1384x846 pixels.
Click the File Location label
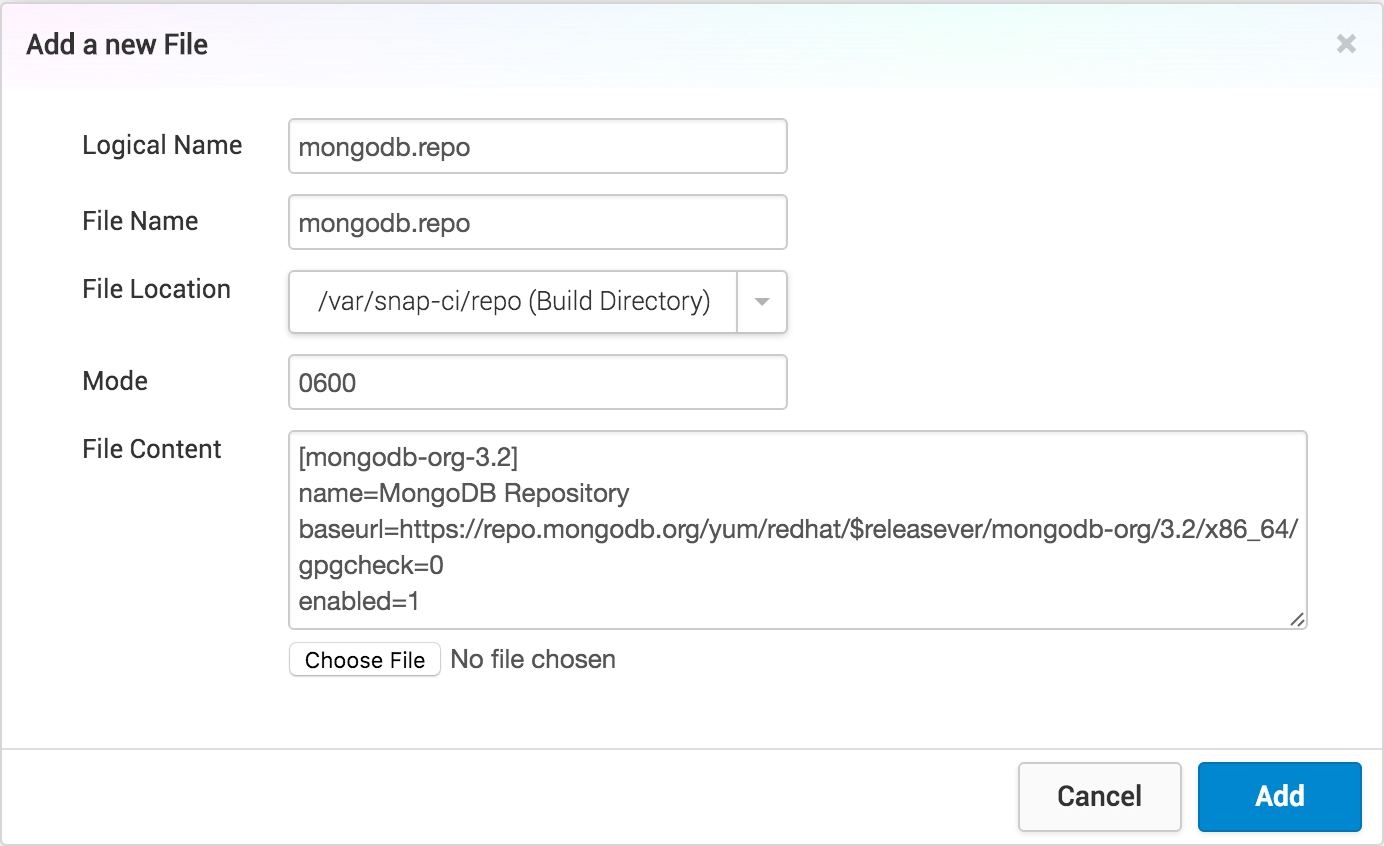tap(156, 290)
